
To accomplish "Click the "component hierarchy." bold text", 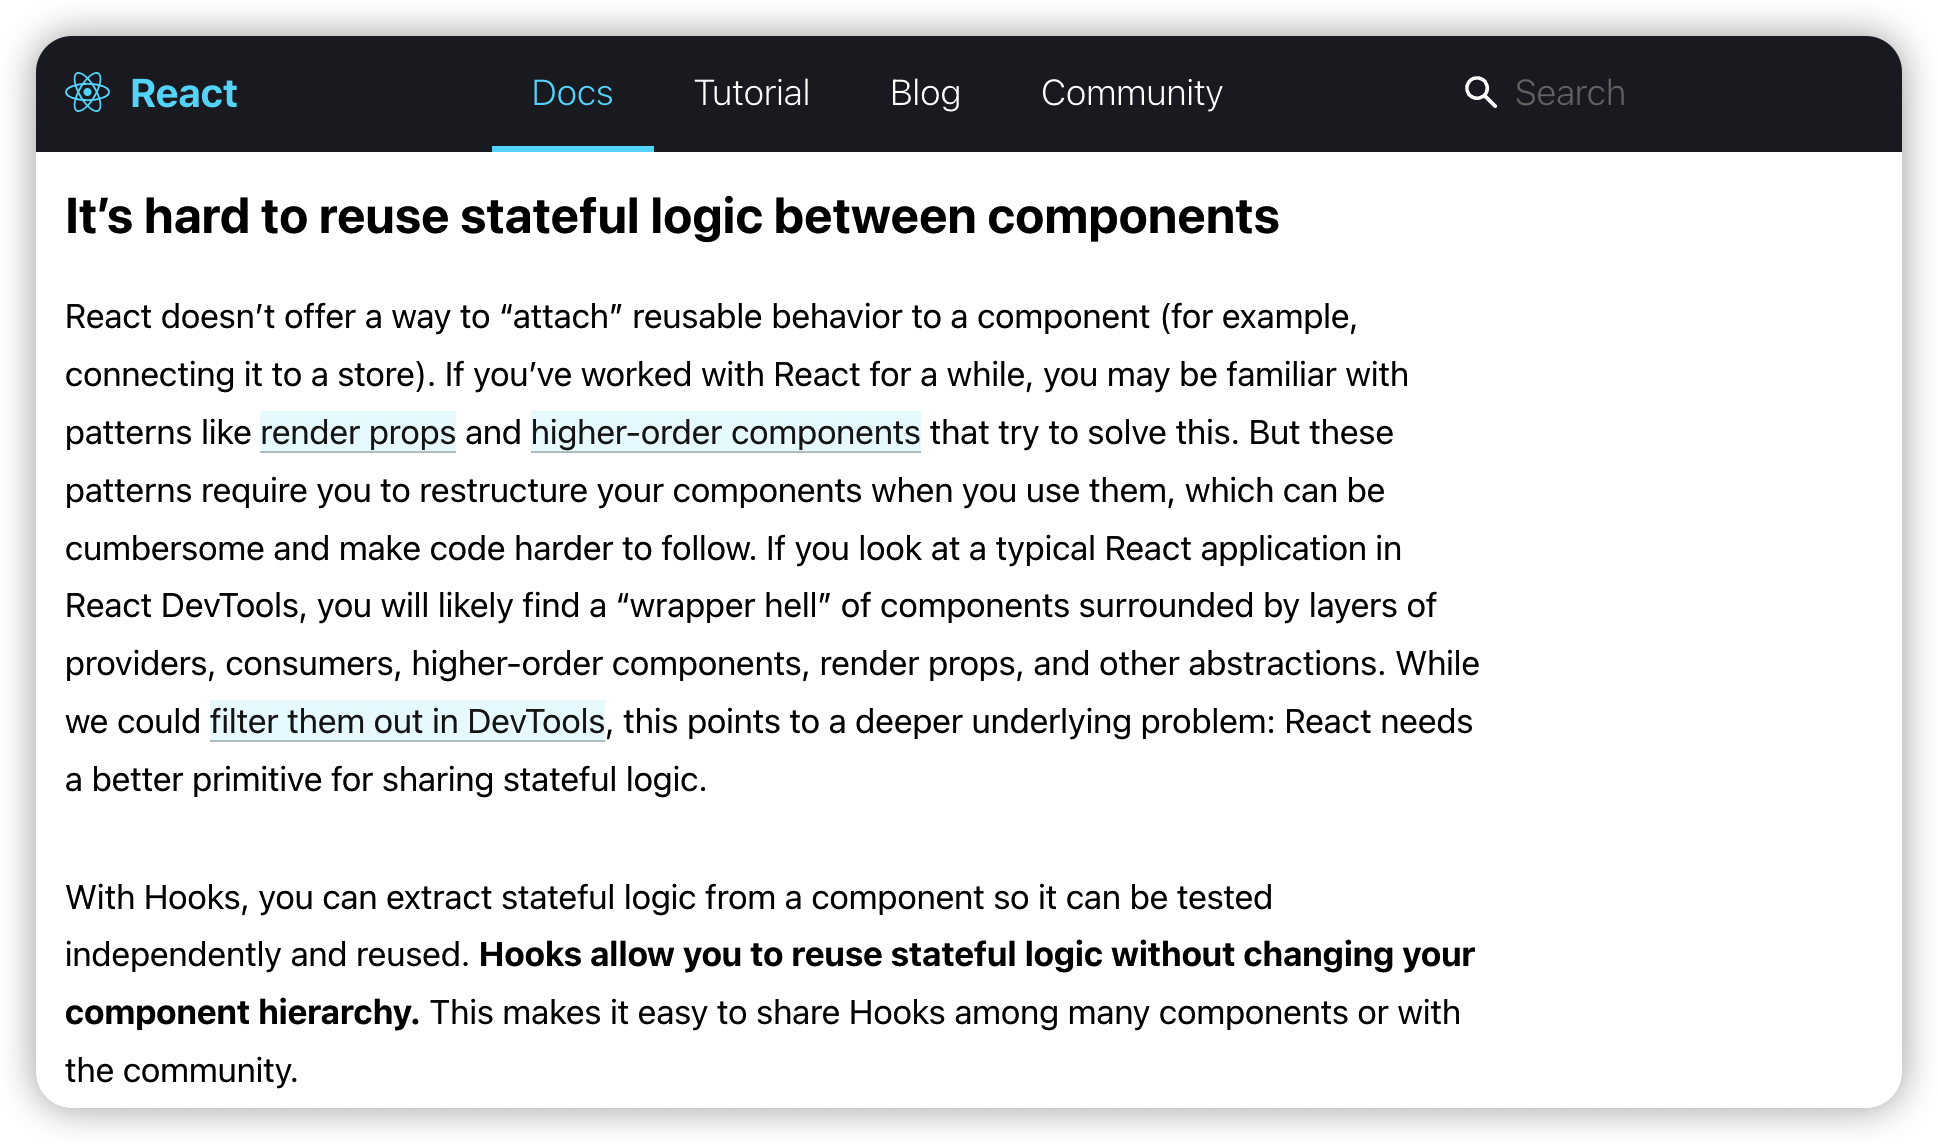I will tap(242, 1012).
